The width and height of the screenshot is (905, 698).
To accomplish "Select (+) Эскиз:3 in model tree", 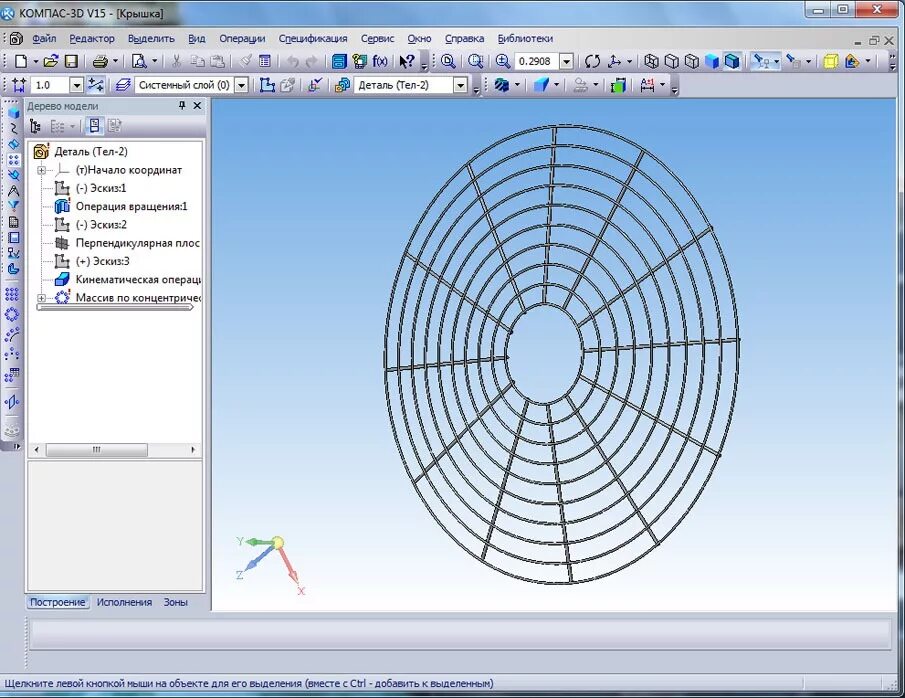I will point(103,262).
